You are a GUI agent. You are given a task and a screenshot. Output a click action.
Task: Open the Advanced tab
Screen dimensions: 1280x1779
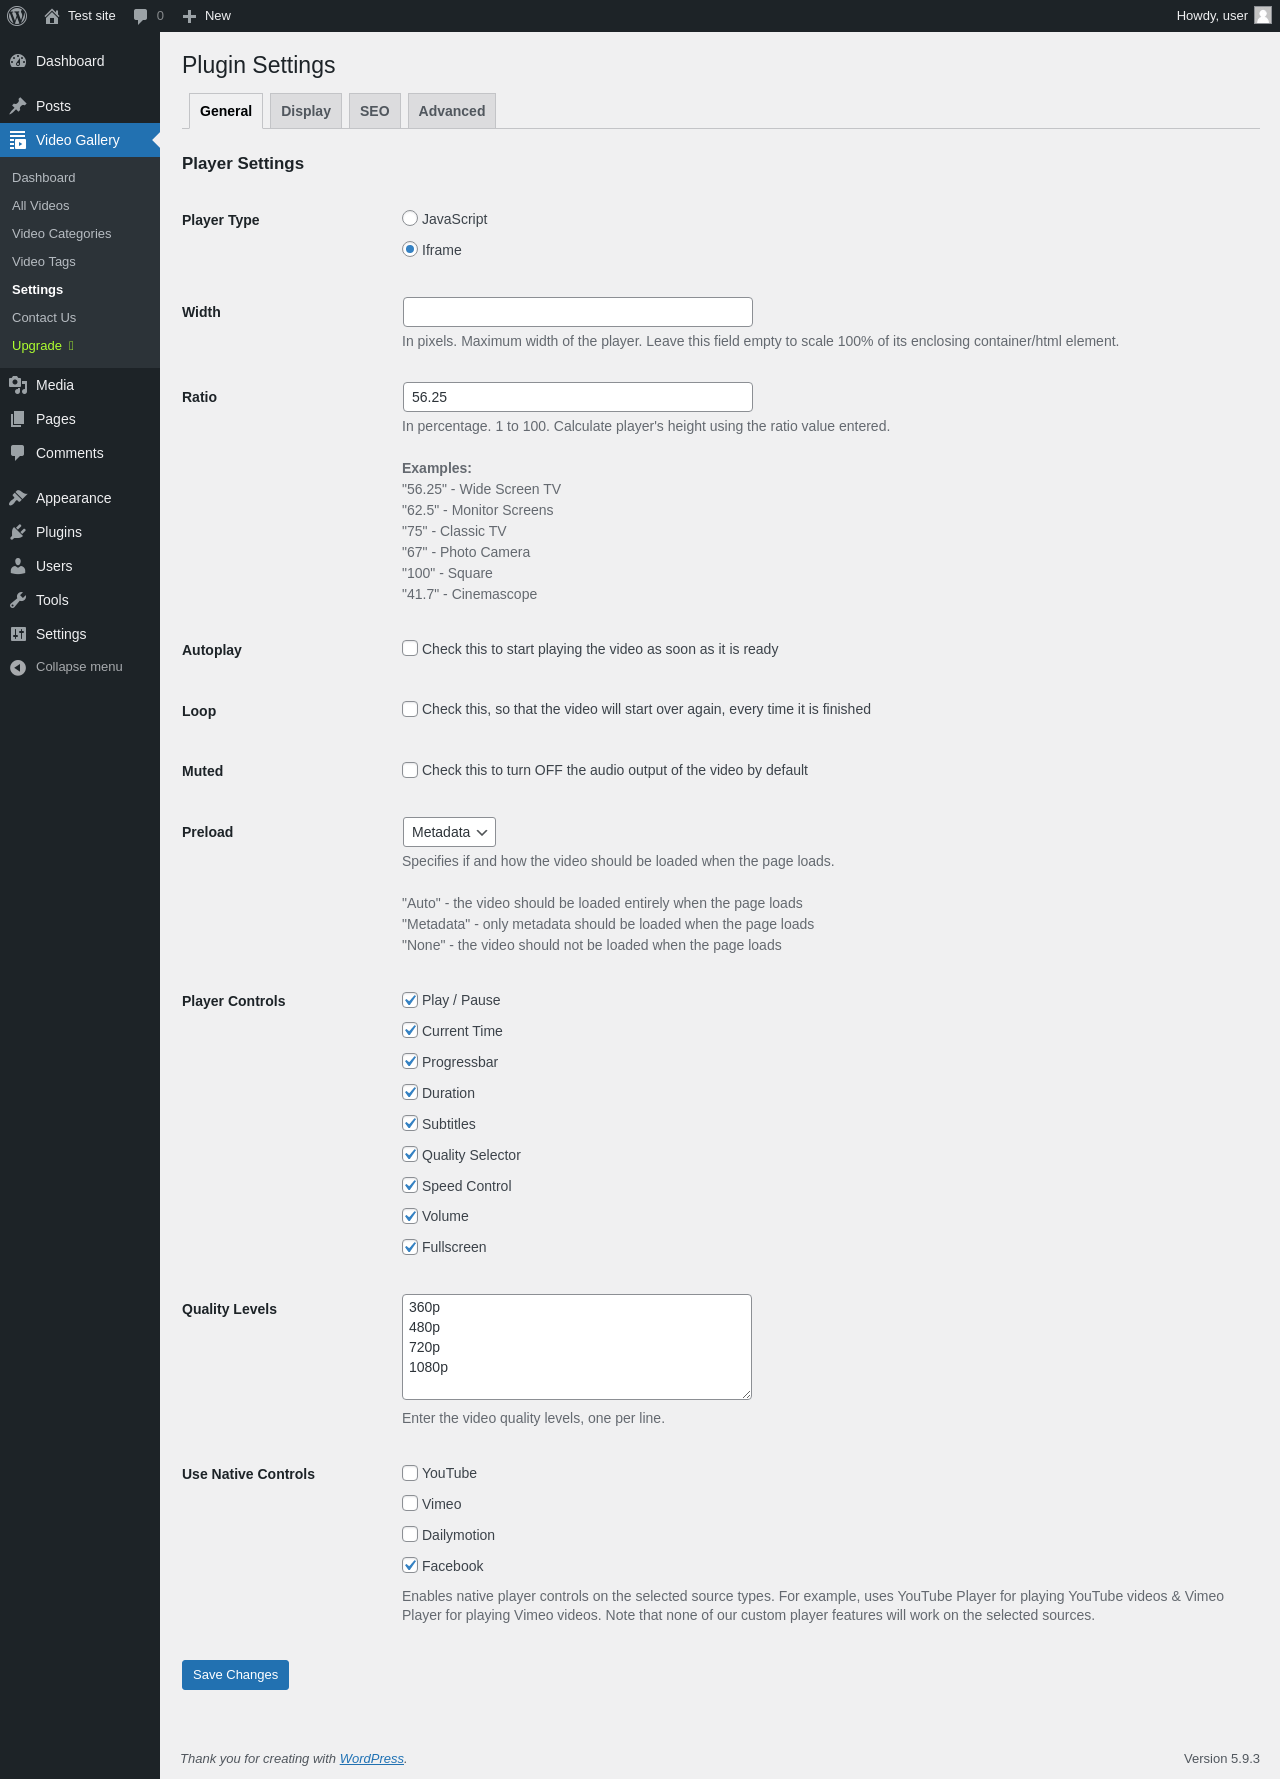point(451,111)
